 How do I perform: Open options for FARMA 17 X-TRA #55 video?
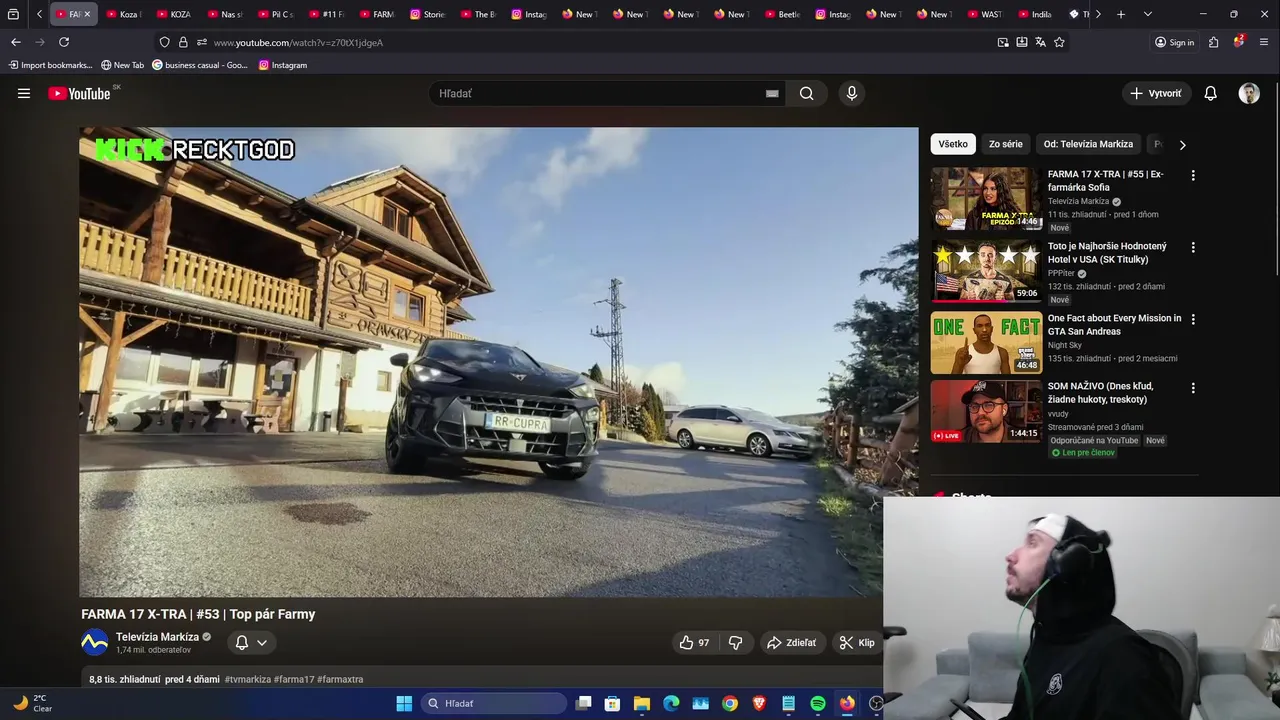click(1192, 175)
